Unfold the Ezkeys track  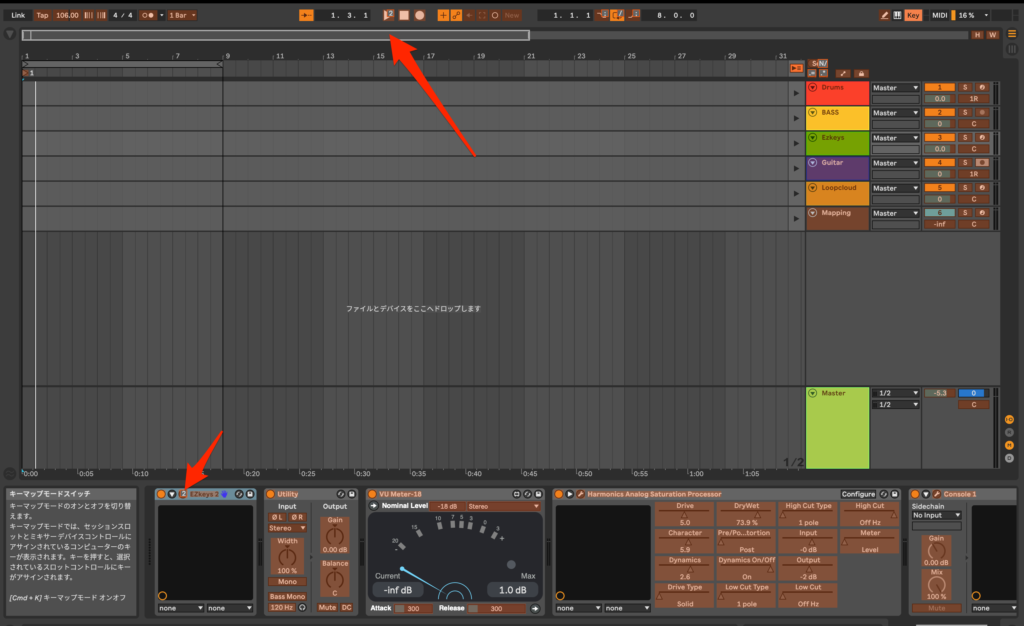[x=812, y=138]
